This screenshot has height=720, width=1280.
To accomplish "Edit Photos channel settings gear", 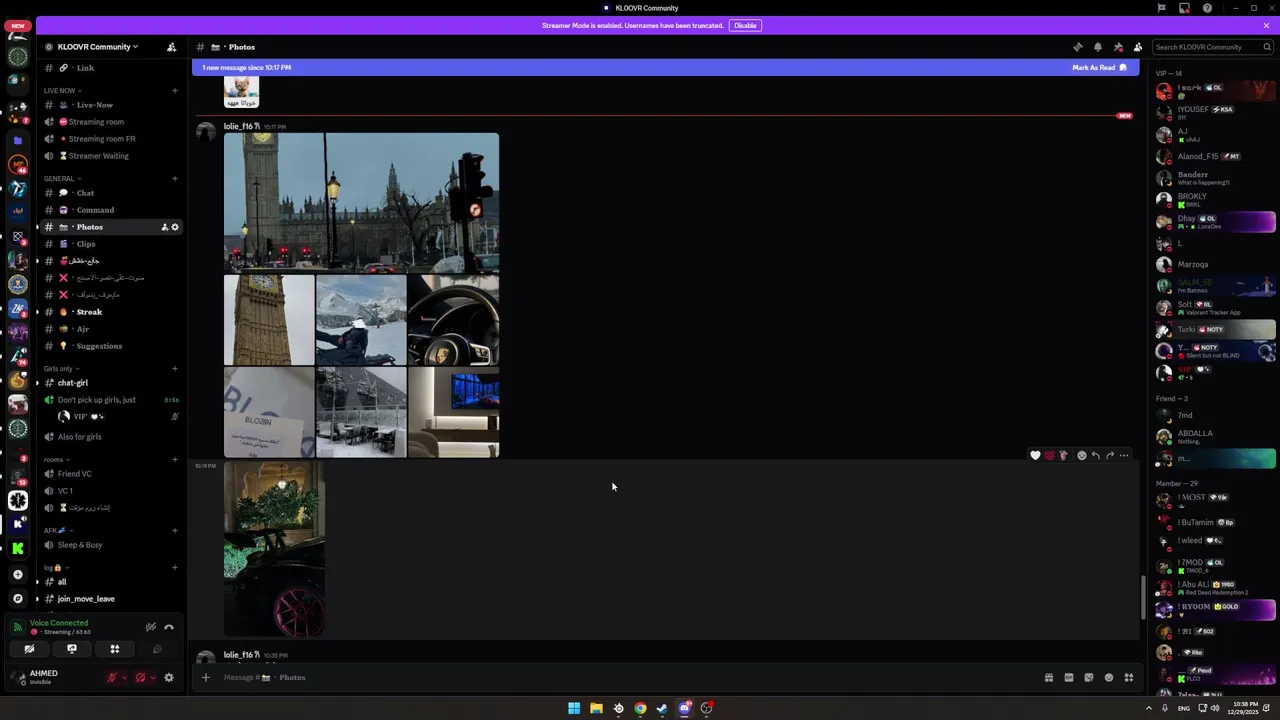I will (x=175, y=227).
